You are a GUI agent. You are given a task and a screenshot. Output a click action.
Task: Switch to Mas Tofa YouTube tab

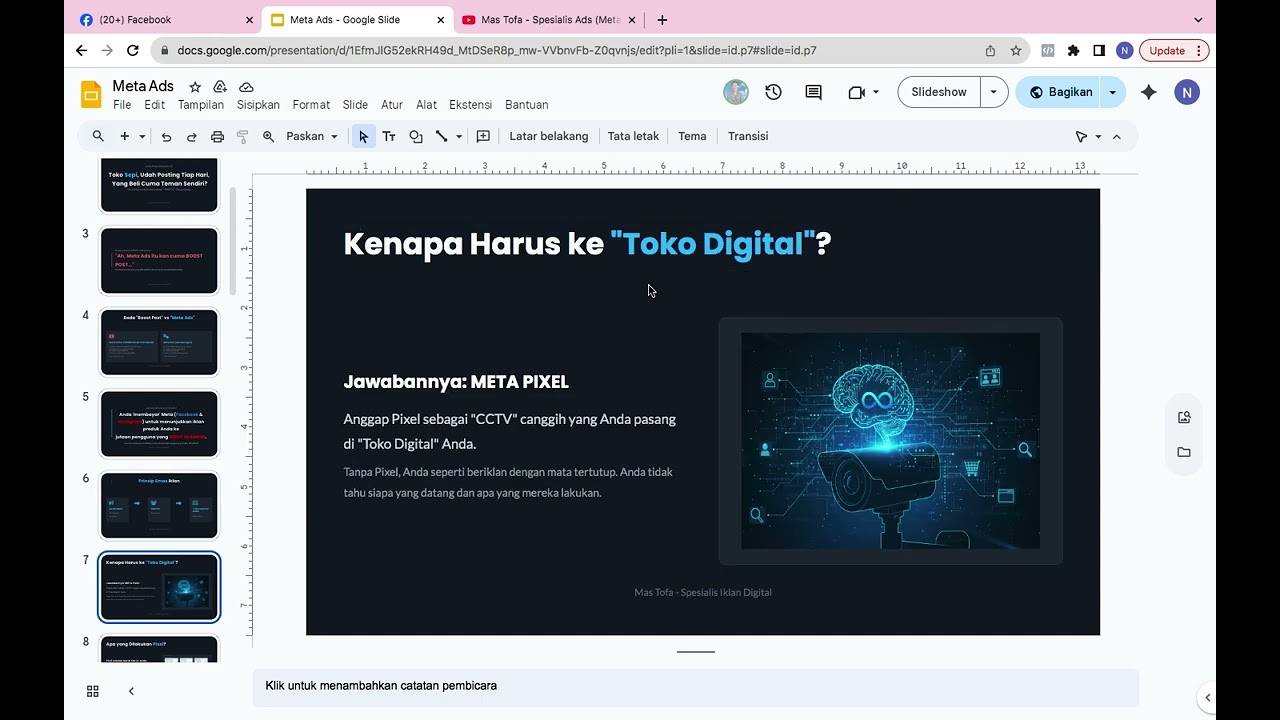[550, 20]
